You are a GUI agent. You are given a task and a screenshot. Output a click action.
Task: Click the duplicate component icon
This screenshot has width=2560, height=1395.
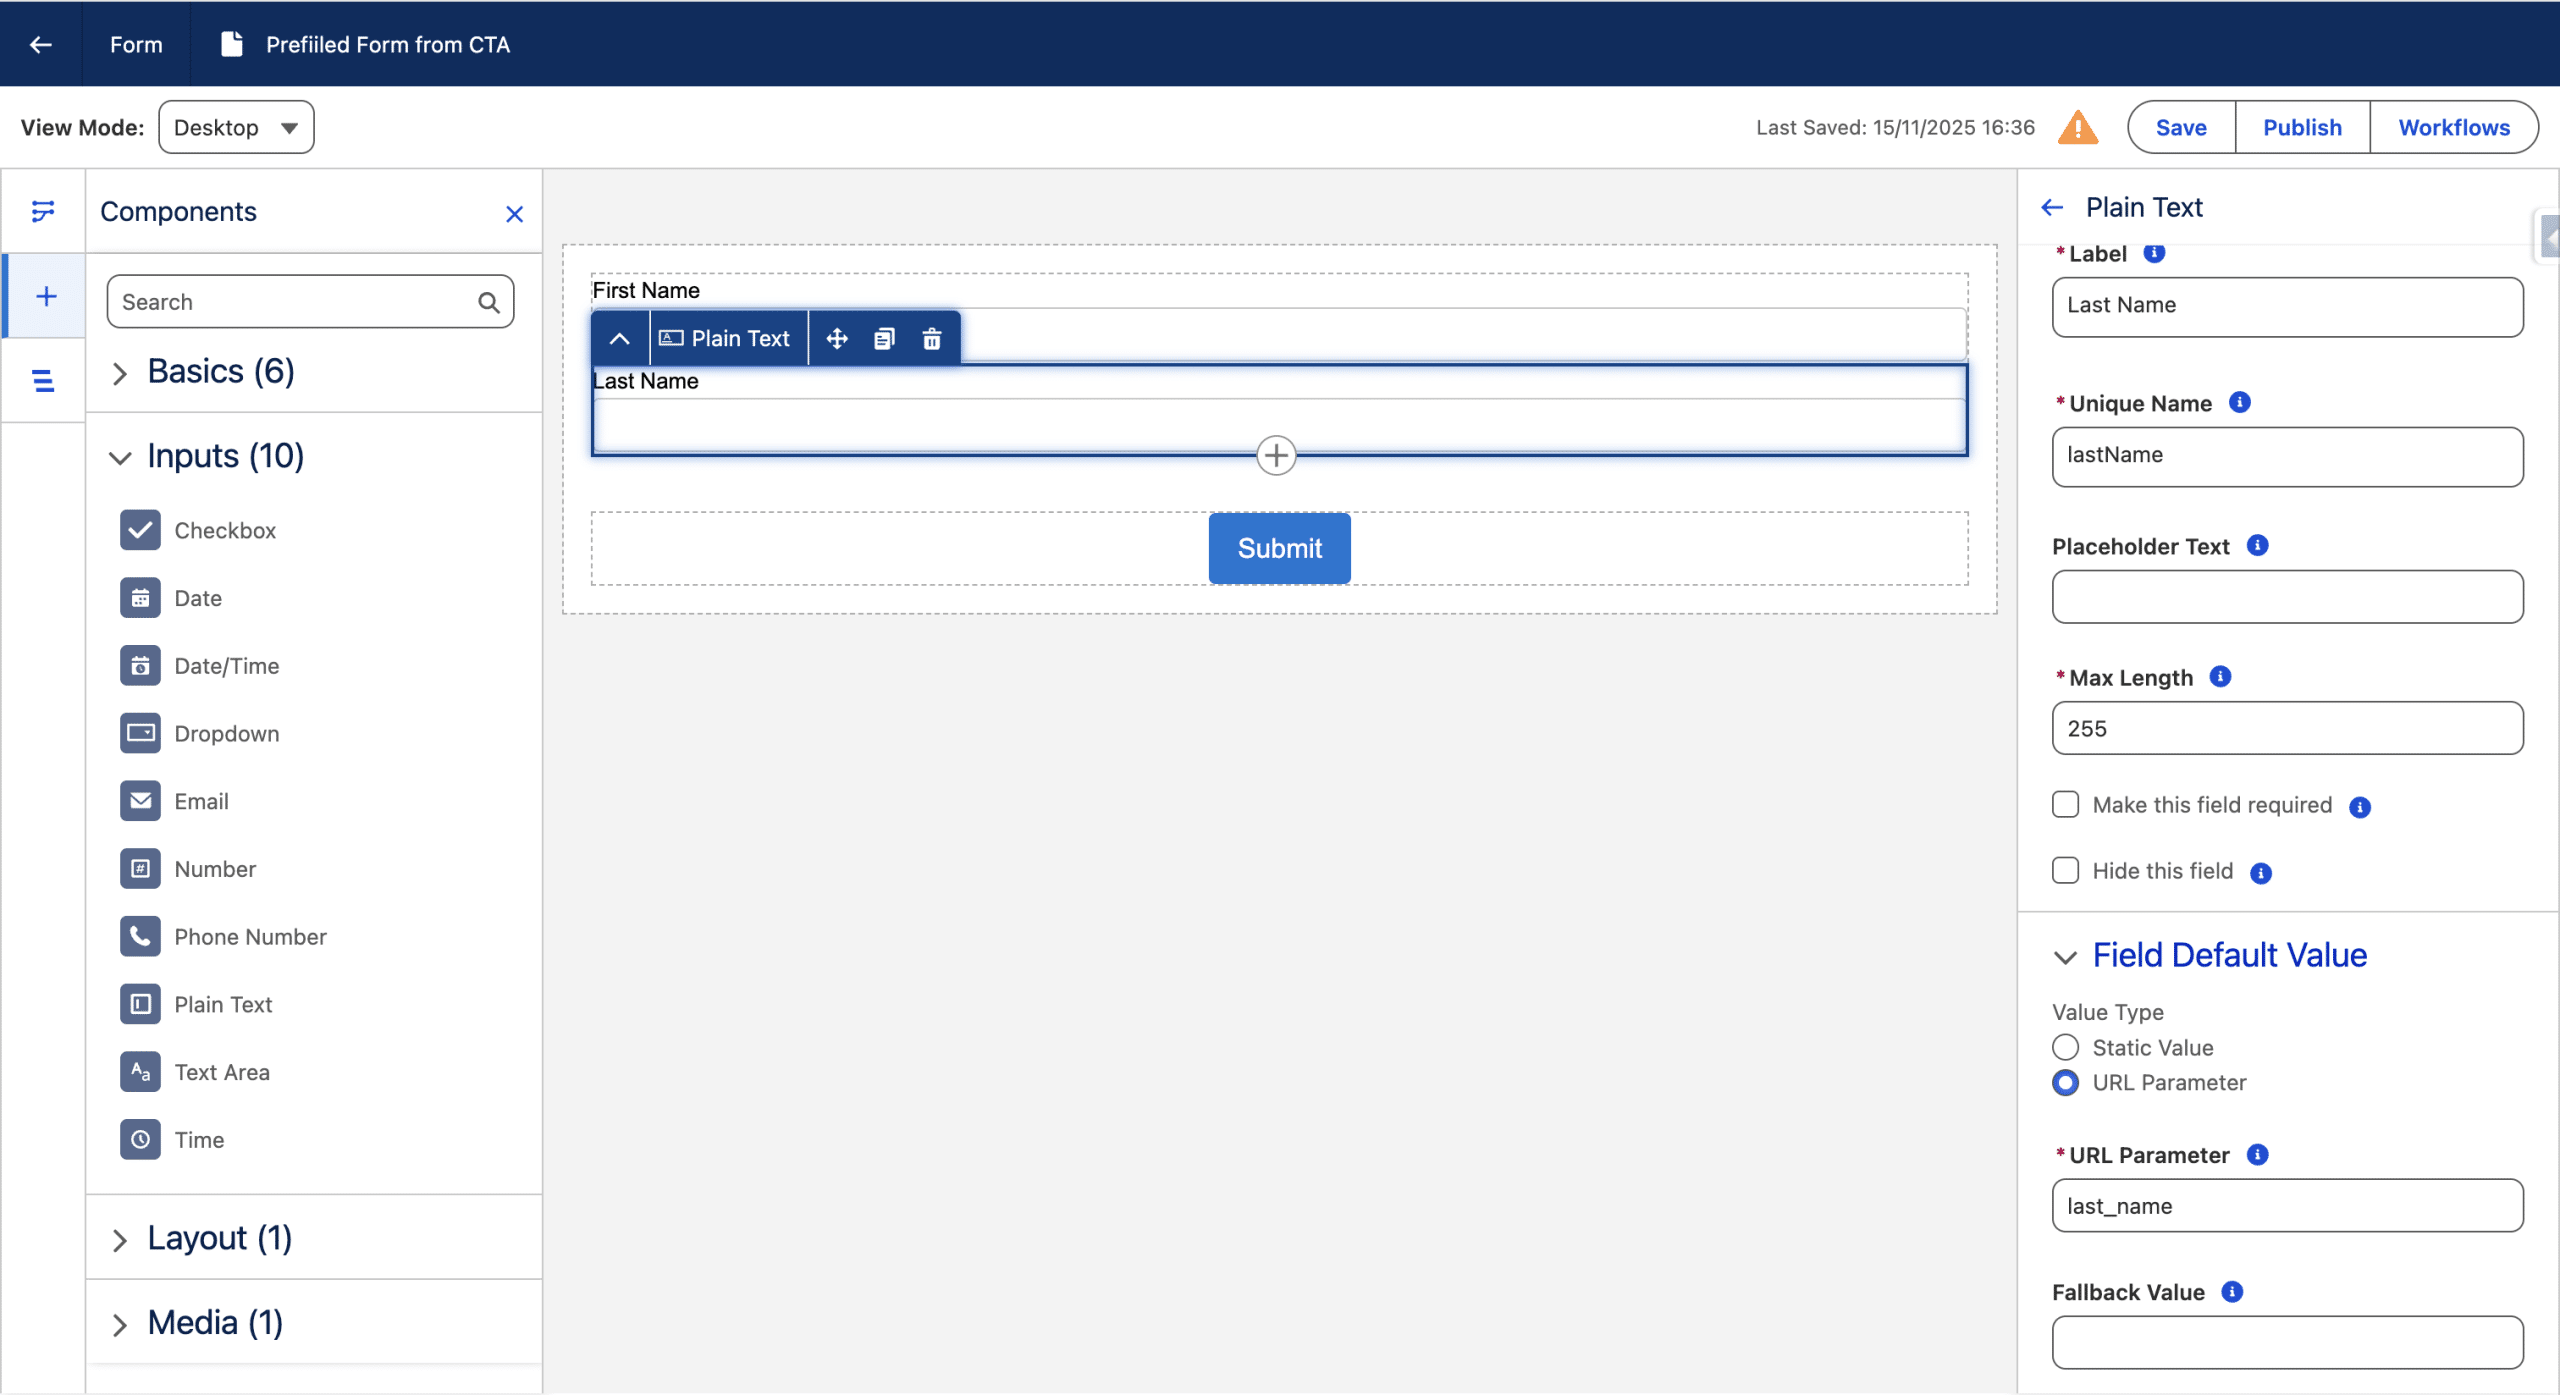pos(884,339)
